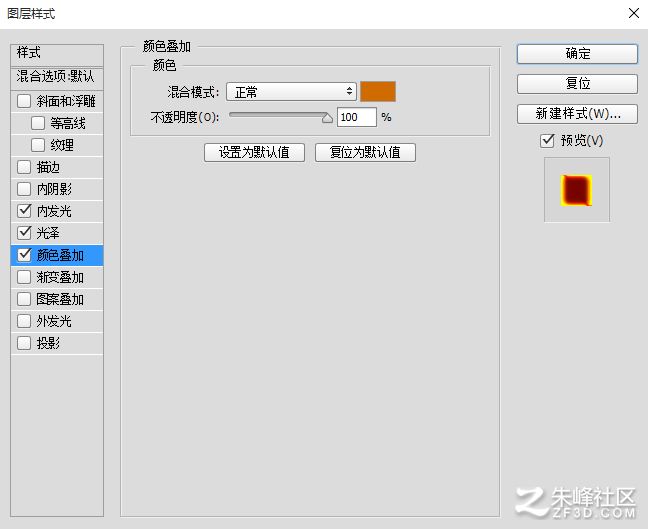Confirm with the 确定 button
The image size is (648, 529).
577,54
